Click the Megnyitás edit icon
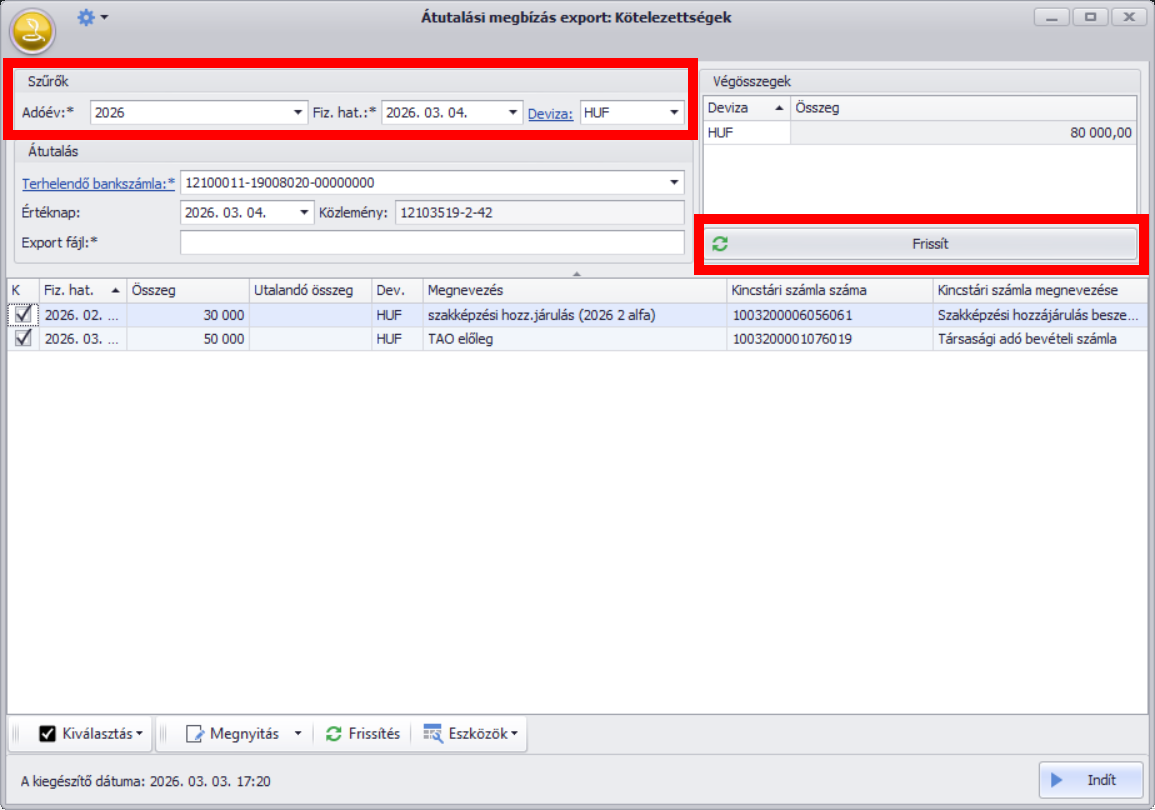The width and height of the screenshot is (1155, 810). pyautogui.click(x=195, y=734)
